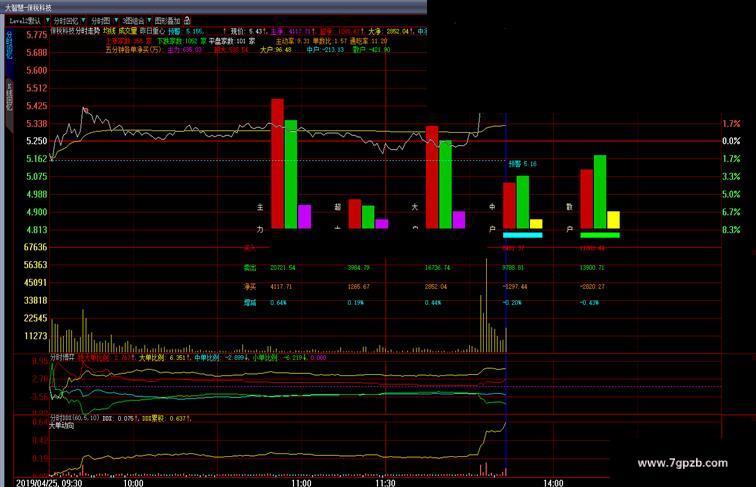Click the 67636 volume axis label

pos(36,247)
